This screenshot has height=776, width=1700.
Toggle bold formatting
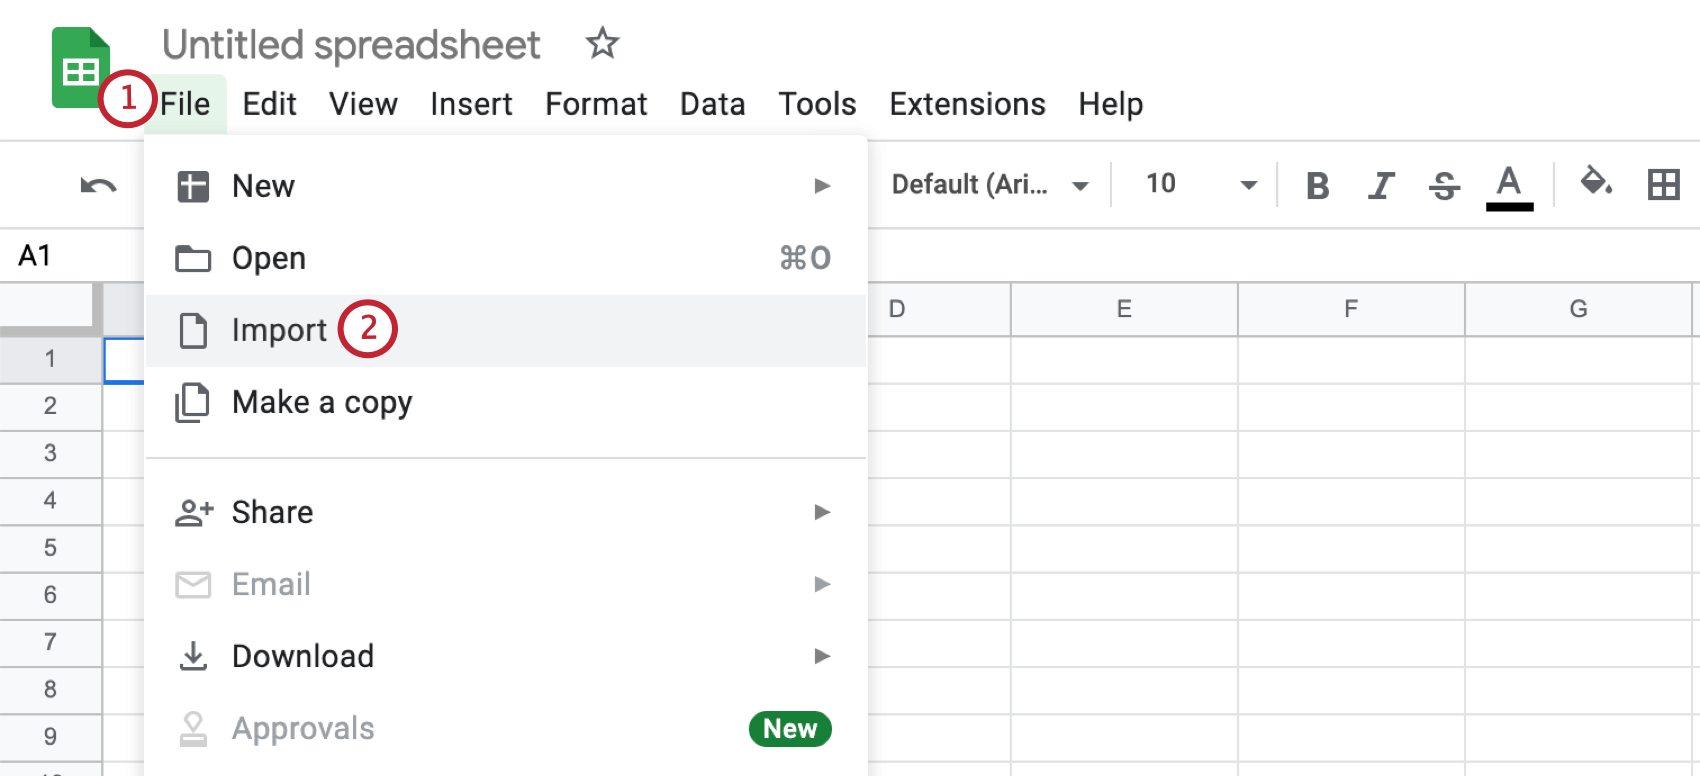[x=1318, y=185]
